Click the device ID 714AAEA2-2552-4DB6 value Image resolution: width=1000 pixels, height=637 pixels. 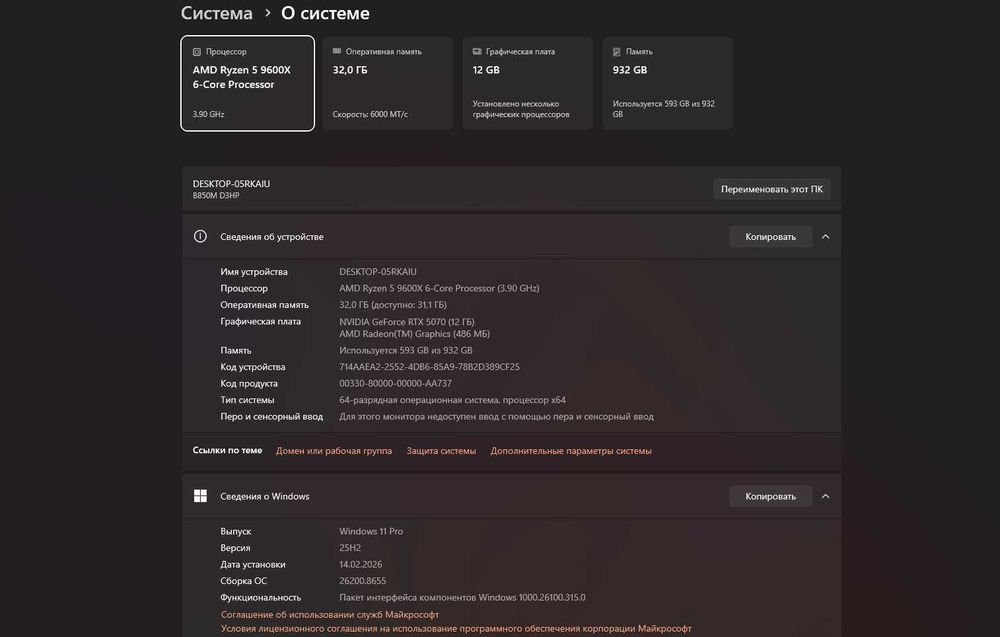tap(429, 367)
